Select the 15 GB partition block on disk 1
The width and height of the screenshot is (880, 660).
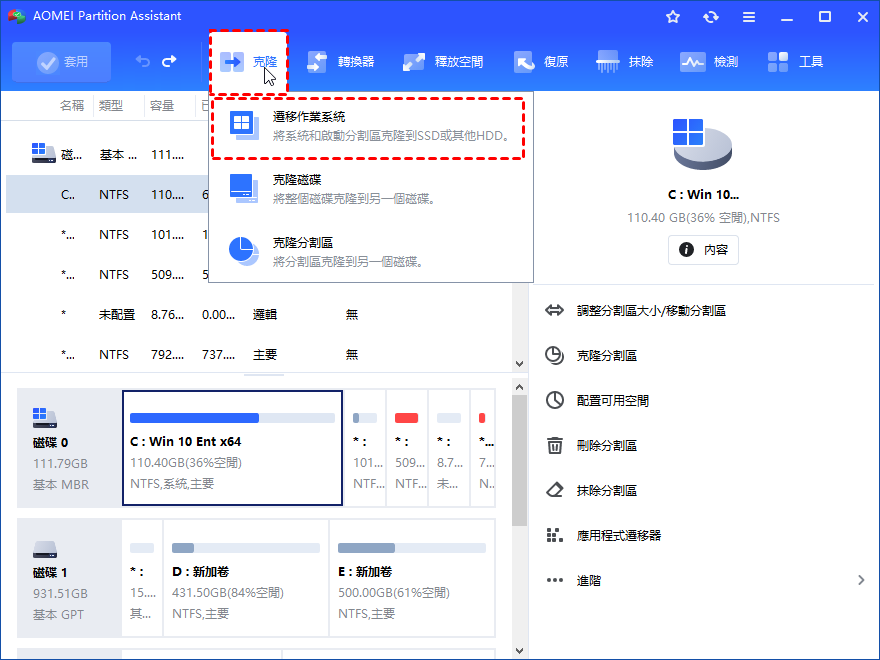pos(142,578)
